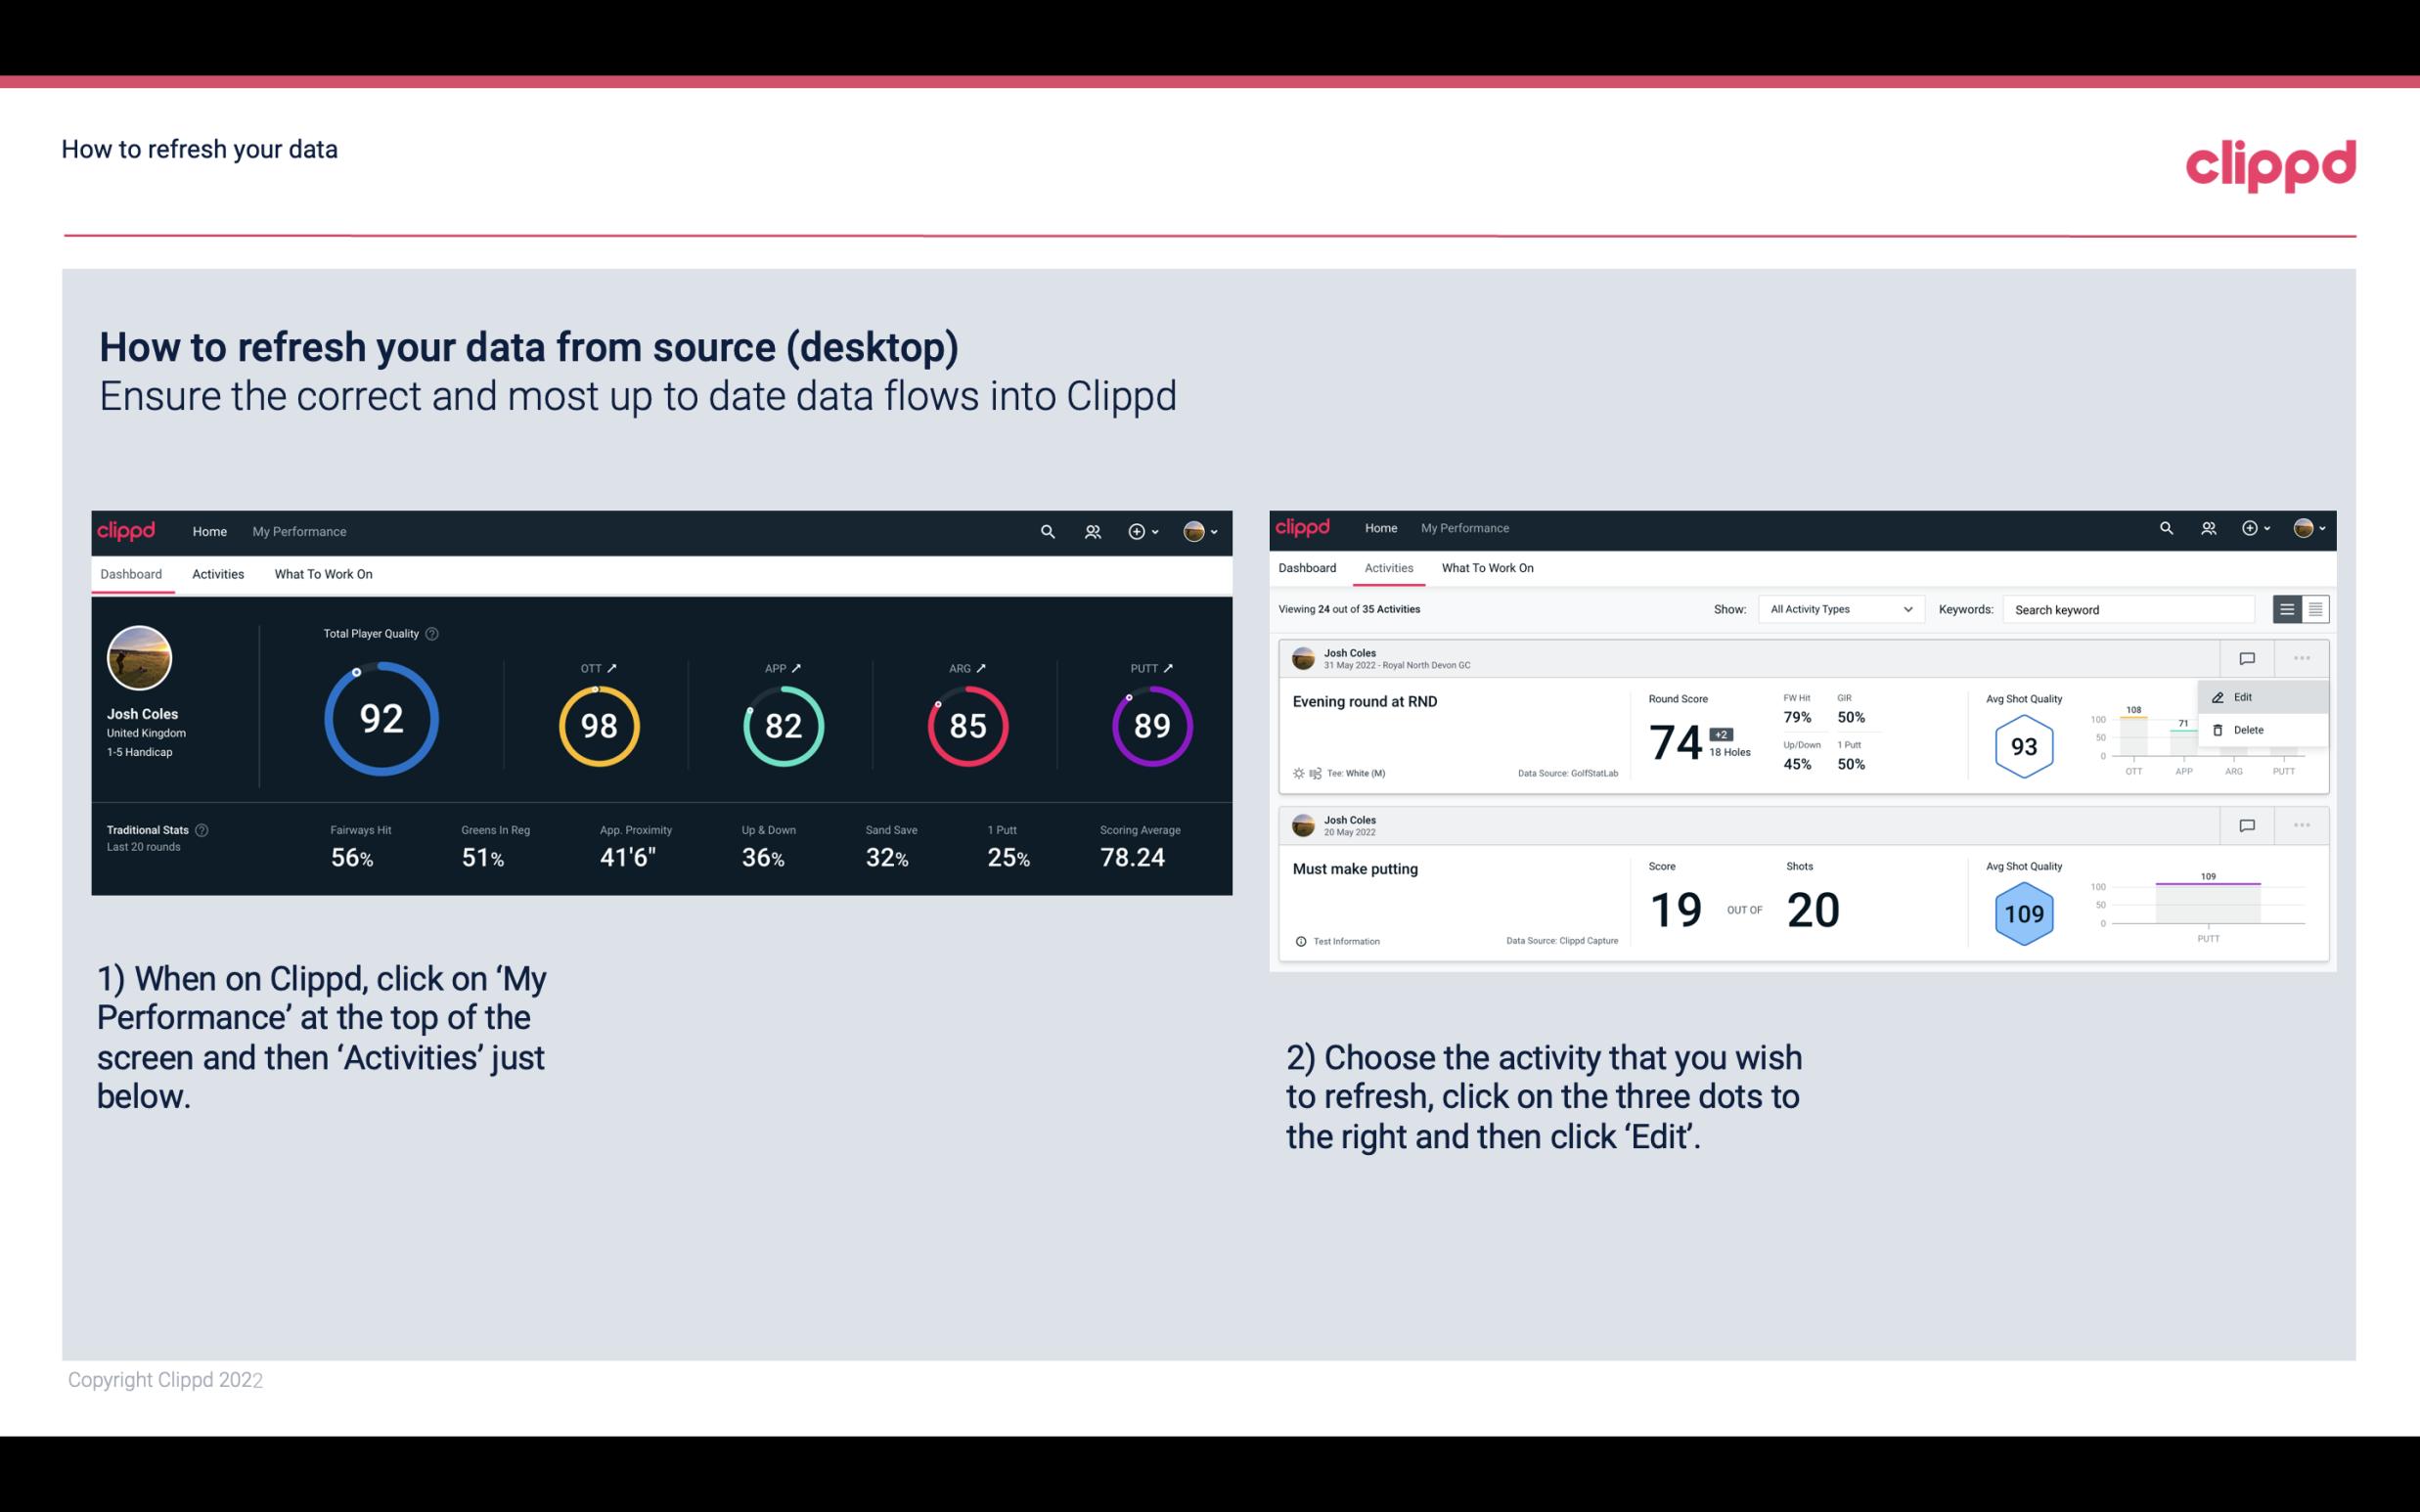
Task: Click the three dots menu on Evening round
Action: click(x=2304, y=656)
